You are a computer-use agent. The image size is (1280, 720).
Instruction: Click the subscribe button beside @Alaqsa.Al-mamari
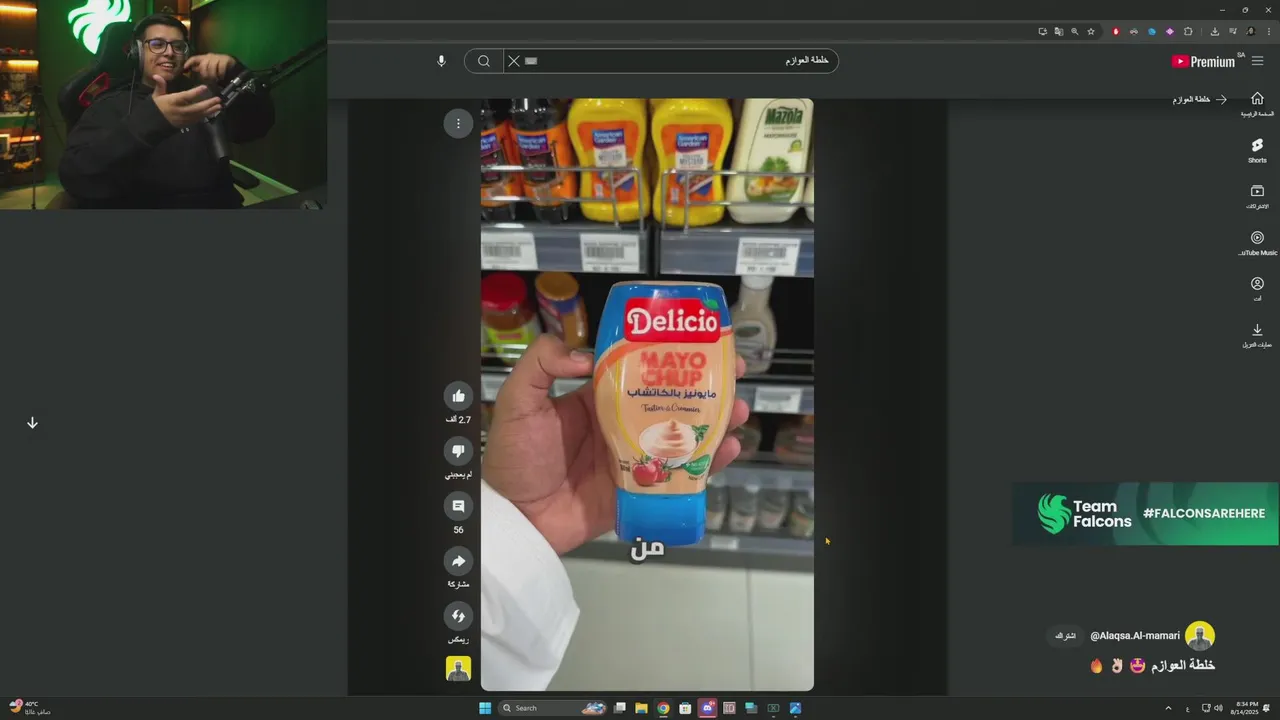[x=1066, y=635]
